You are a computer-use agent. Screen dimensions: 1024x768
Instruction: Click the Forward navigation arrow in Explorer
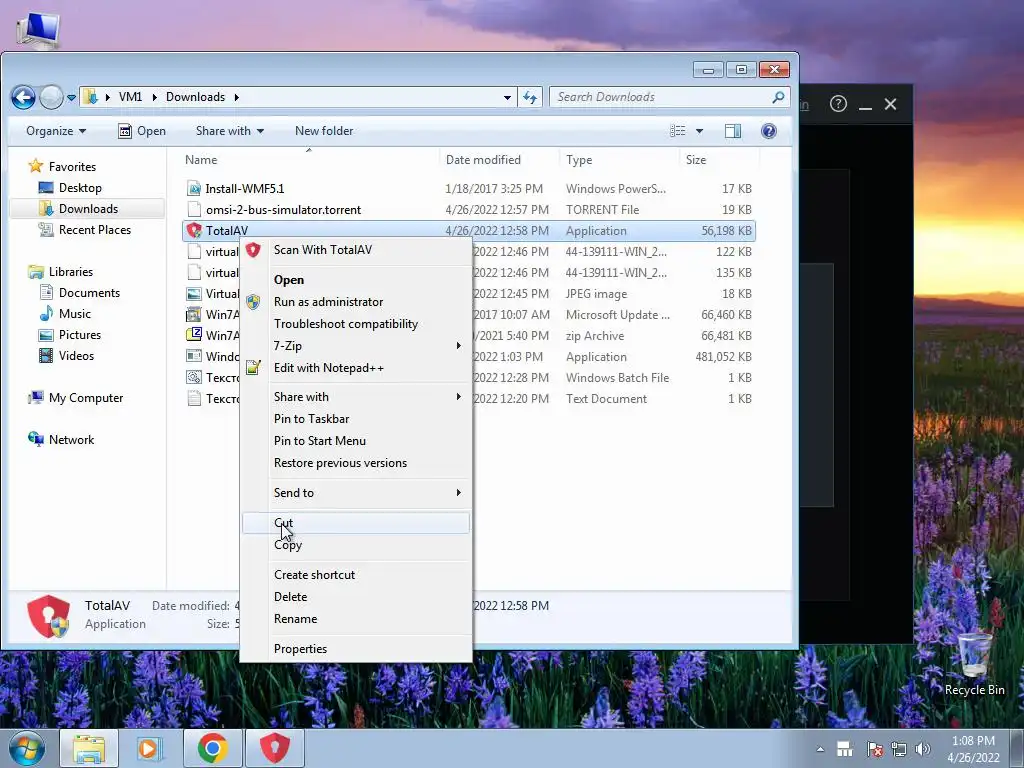(x=52, y=97)
